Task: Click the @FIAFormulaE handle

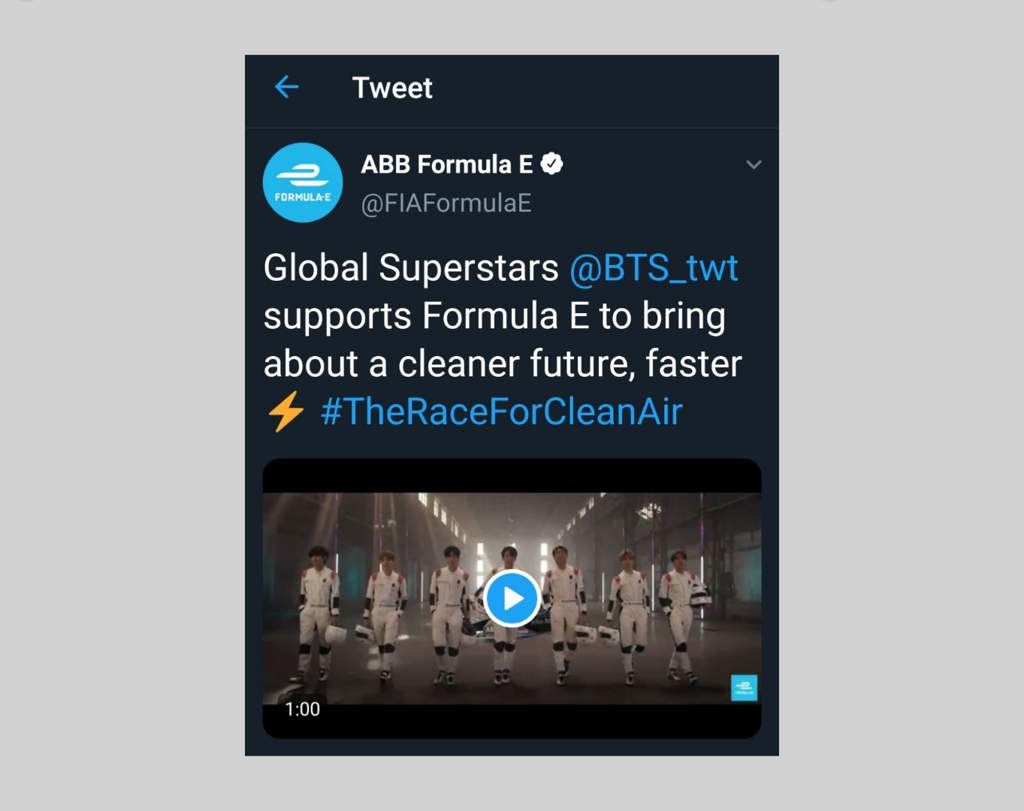Action: (446, 203)
